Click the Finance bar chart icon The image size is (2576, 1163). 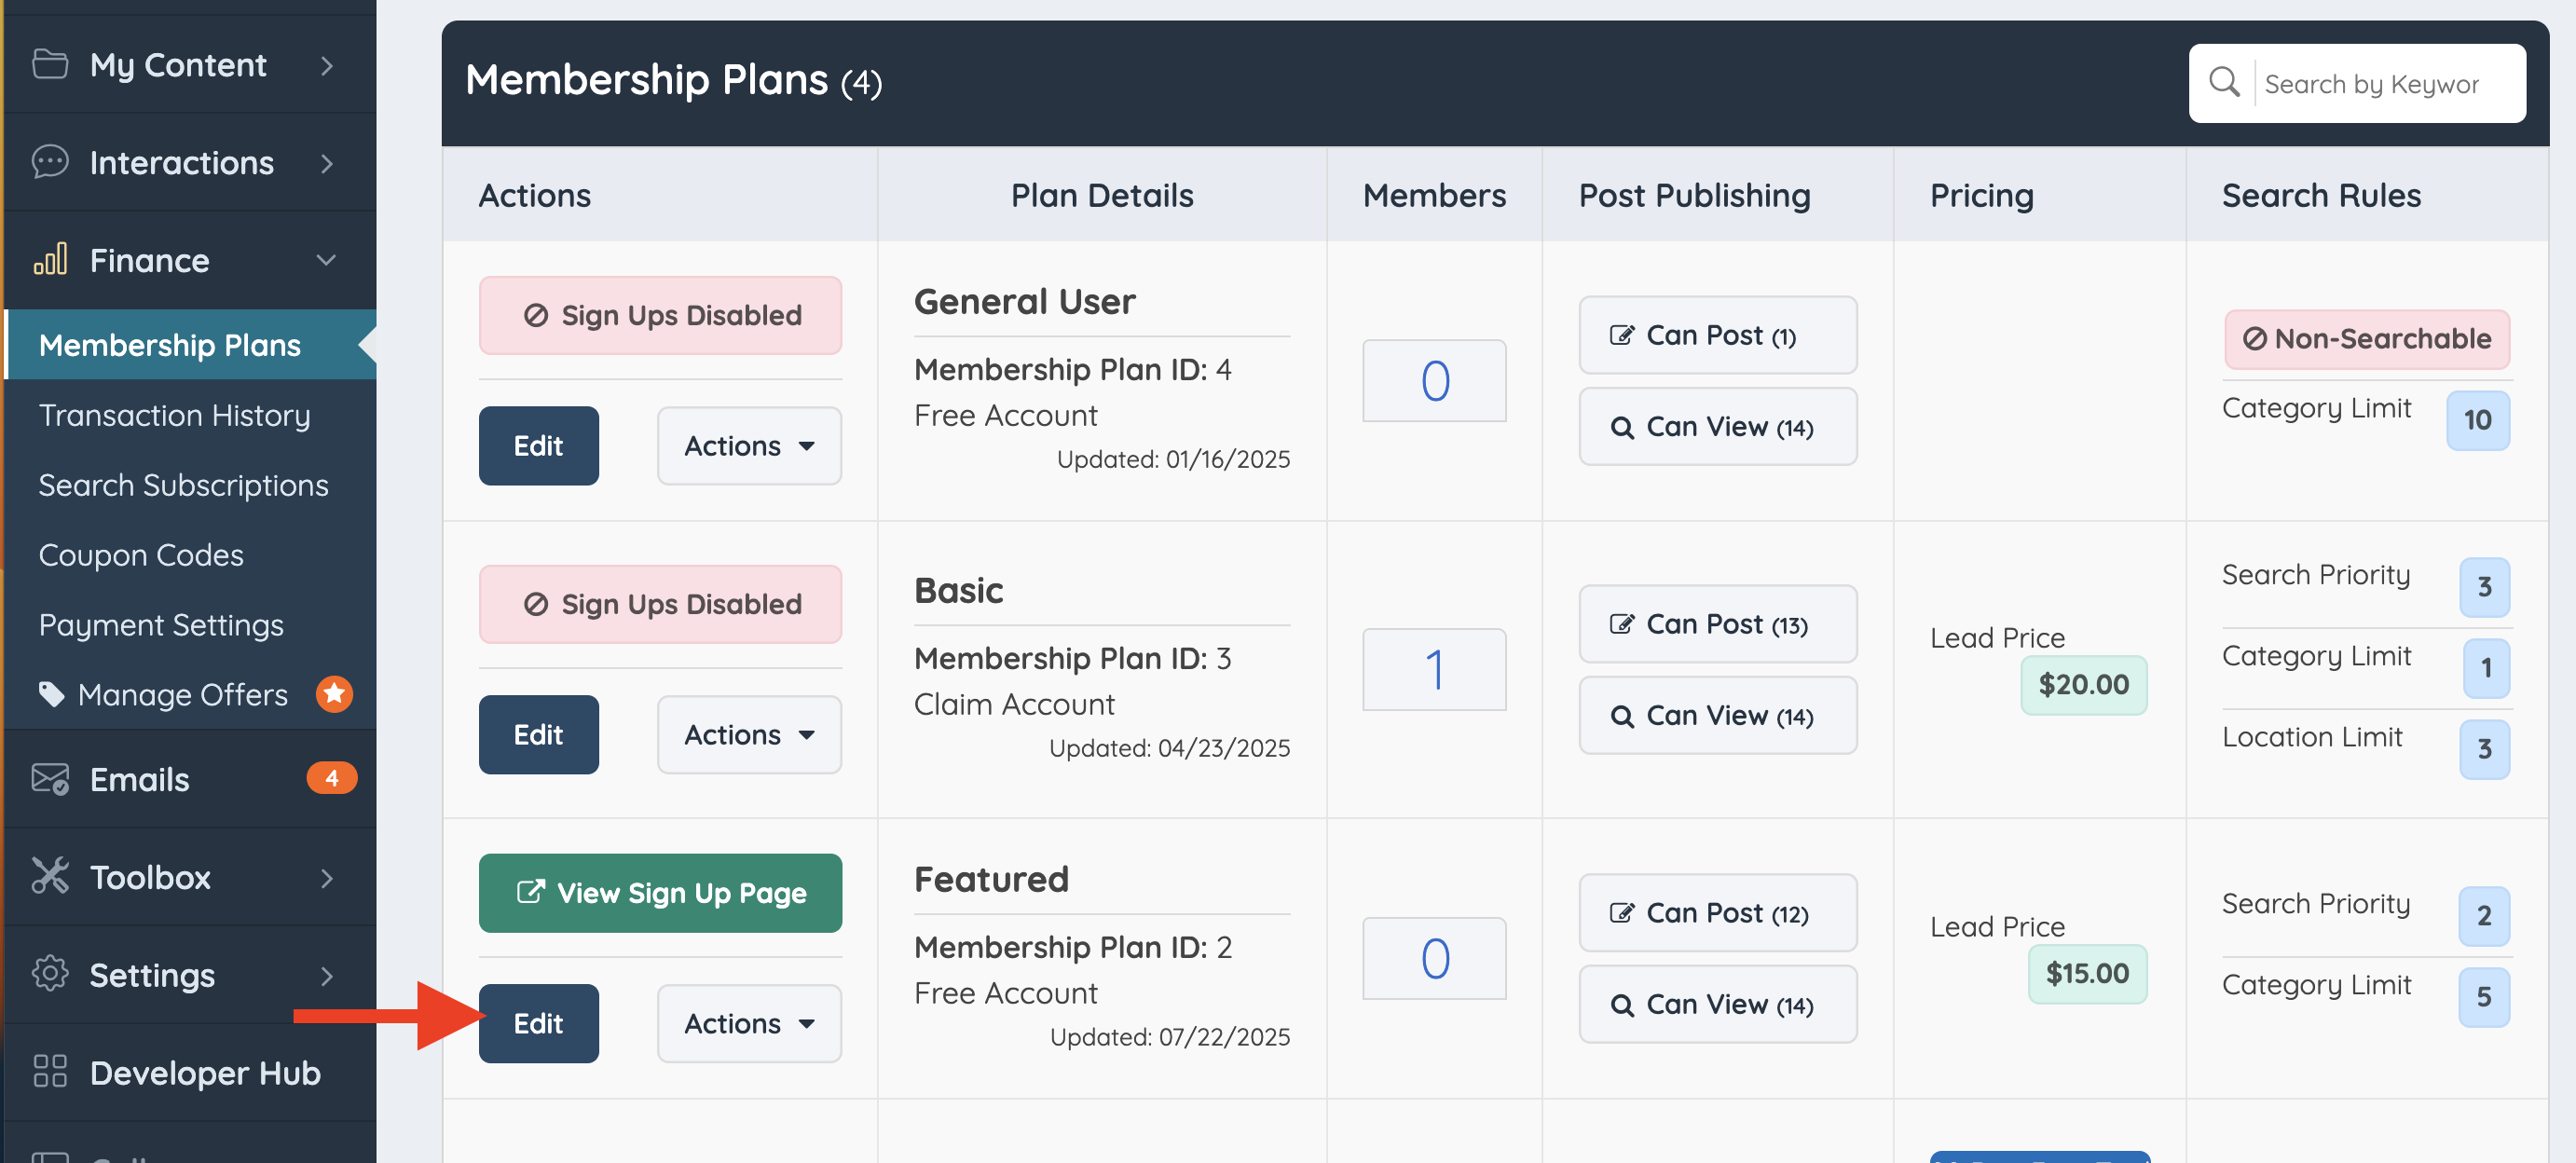point(50,260)
